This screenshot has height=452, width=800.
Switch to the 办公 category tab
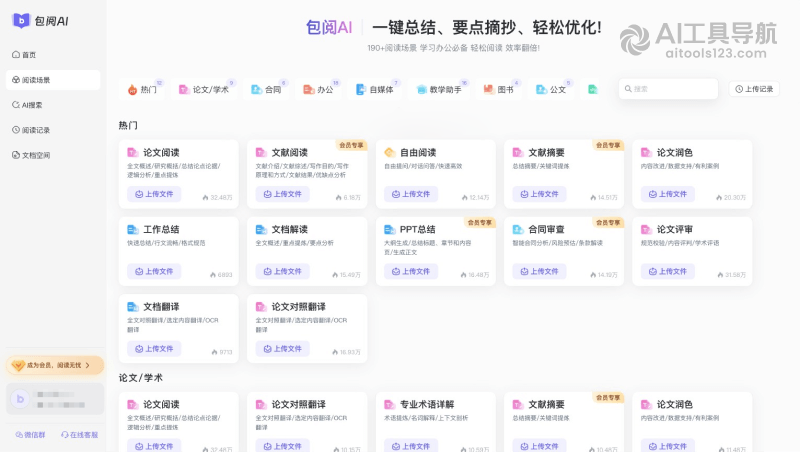[318, 89]
